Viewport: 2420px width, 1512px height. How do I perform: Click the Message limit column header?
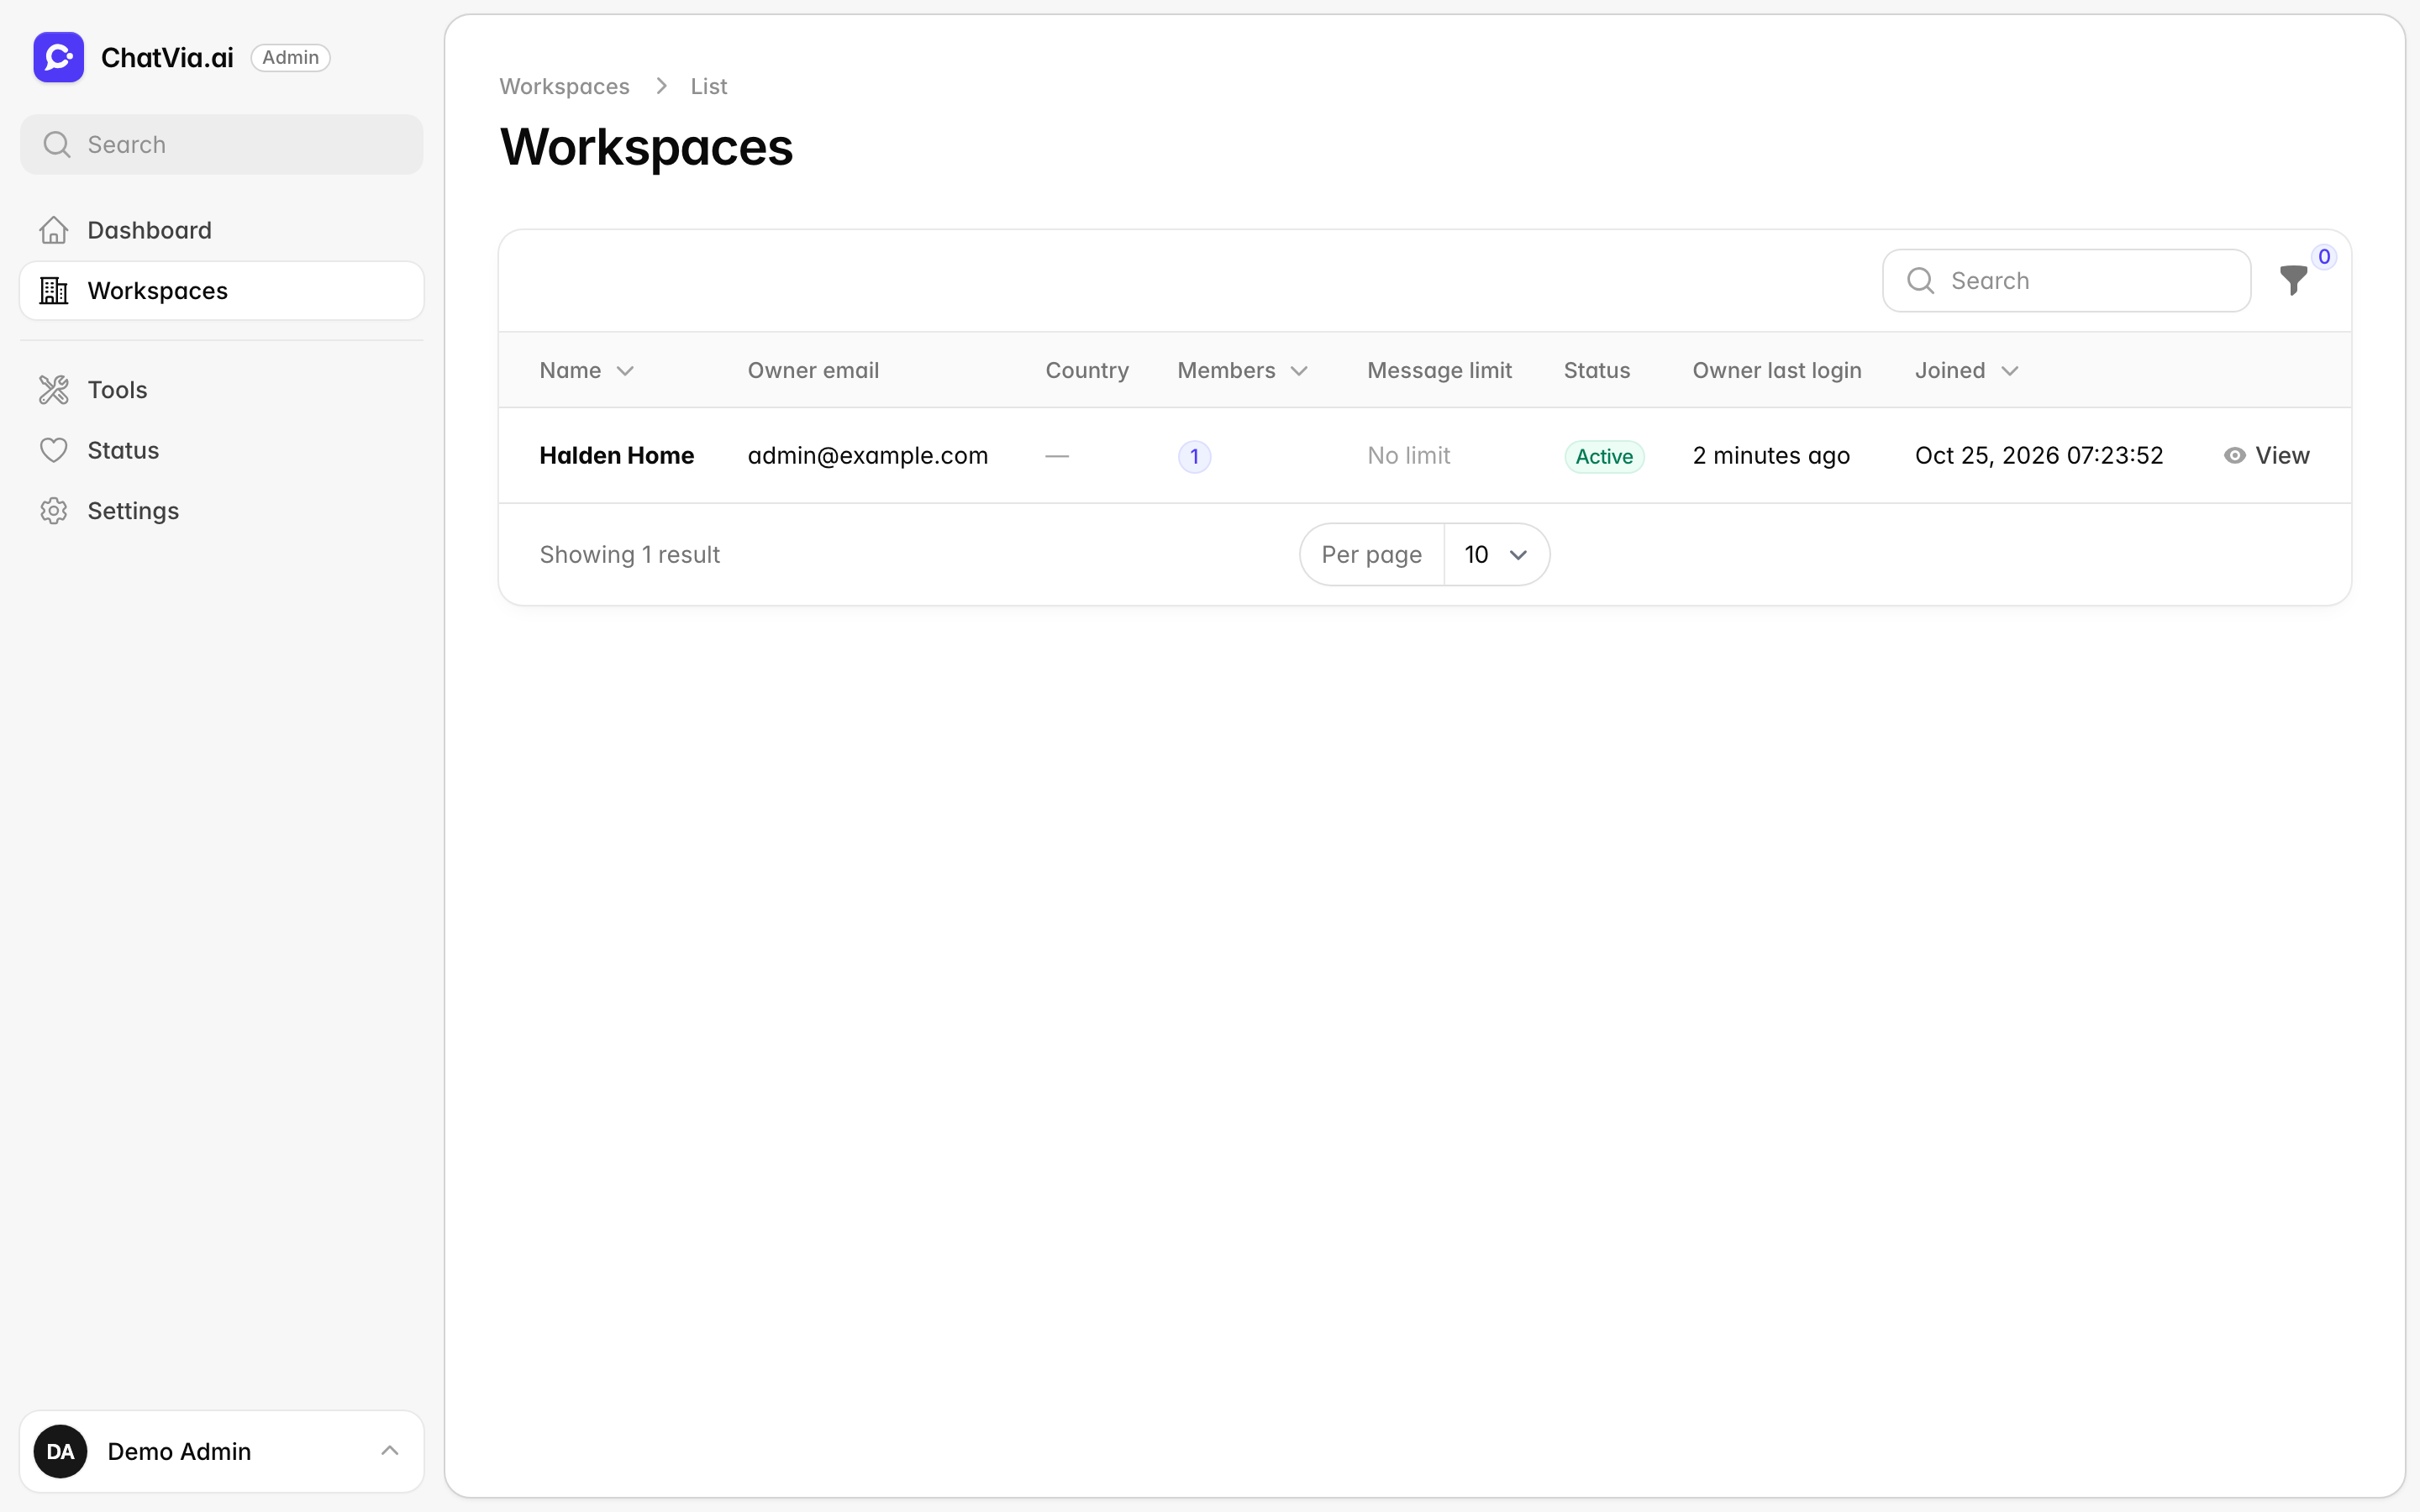coord(1439,371)
